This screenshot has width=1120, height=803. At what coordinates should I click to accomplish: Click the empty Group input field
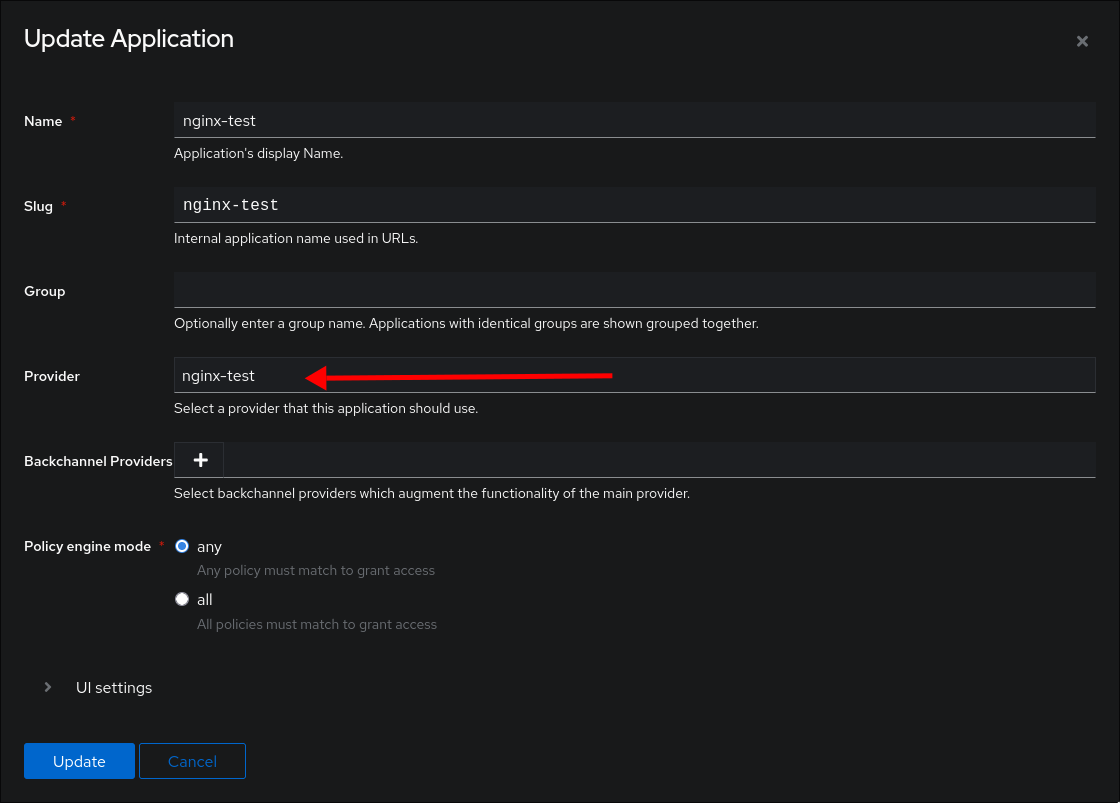[x=634, y=290]
